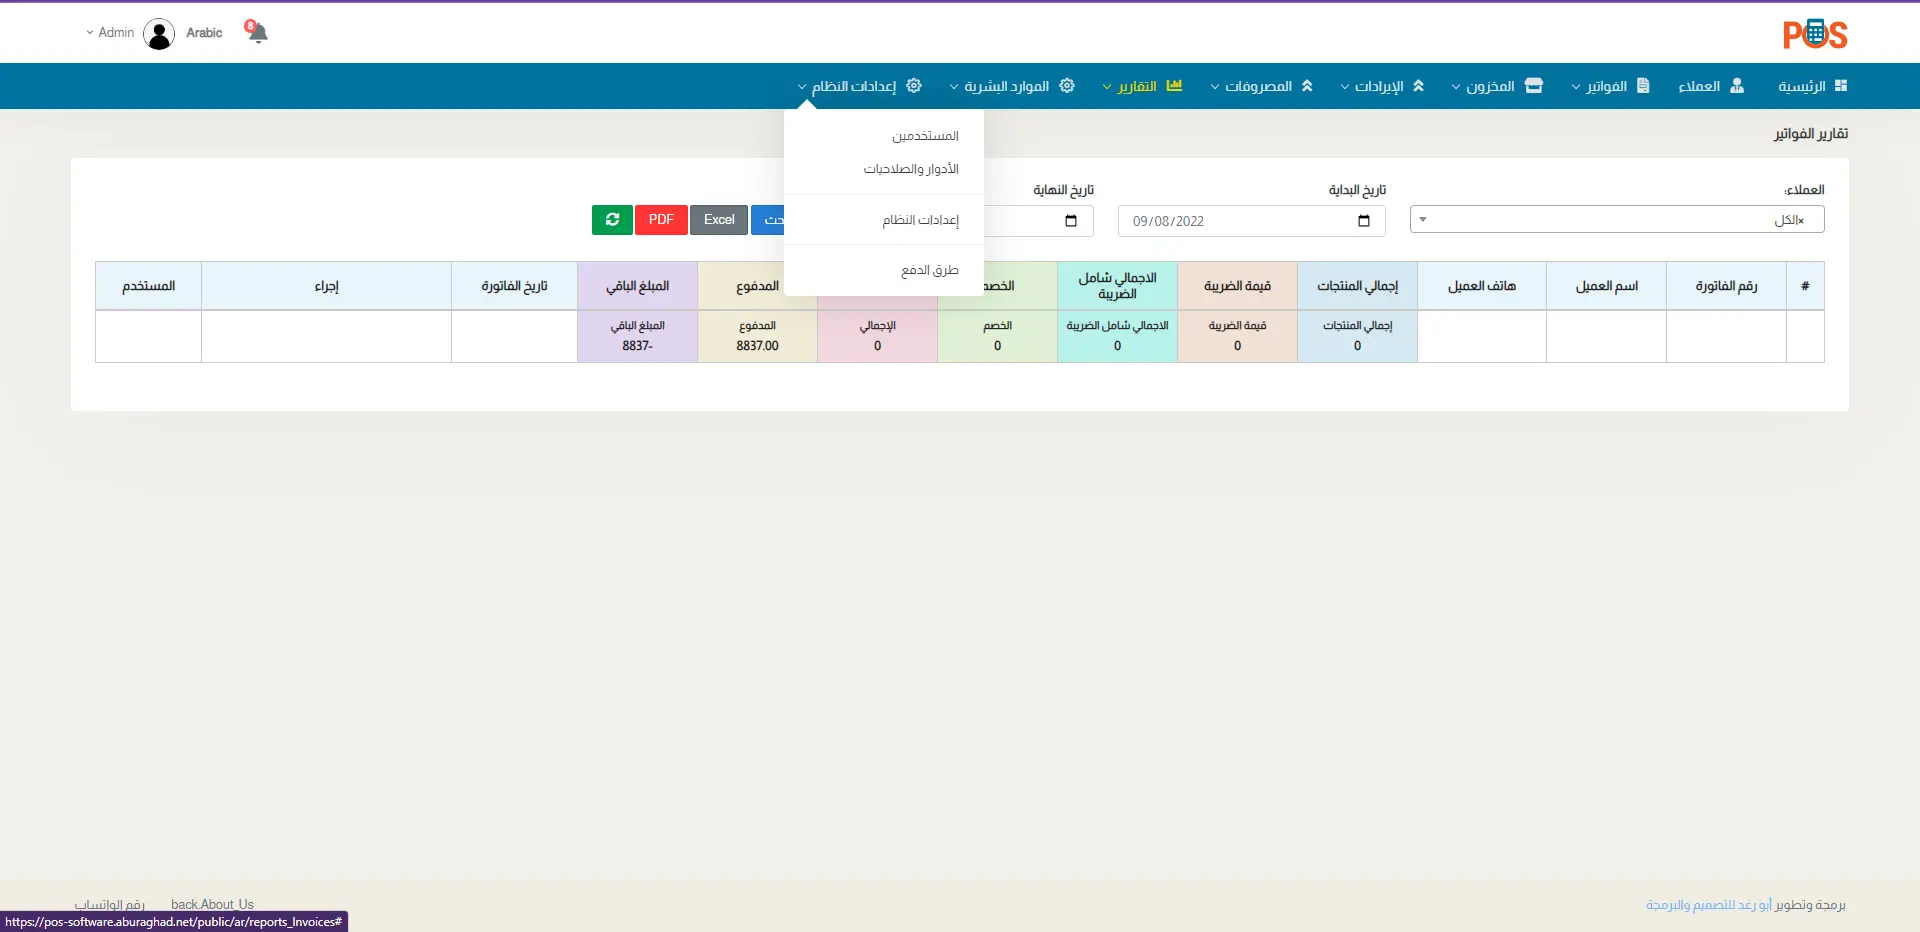
Task: Click the POS logo
Action: 1814,34
